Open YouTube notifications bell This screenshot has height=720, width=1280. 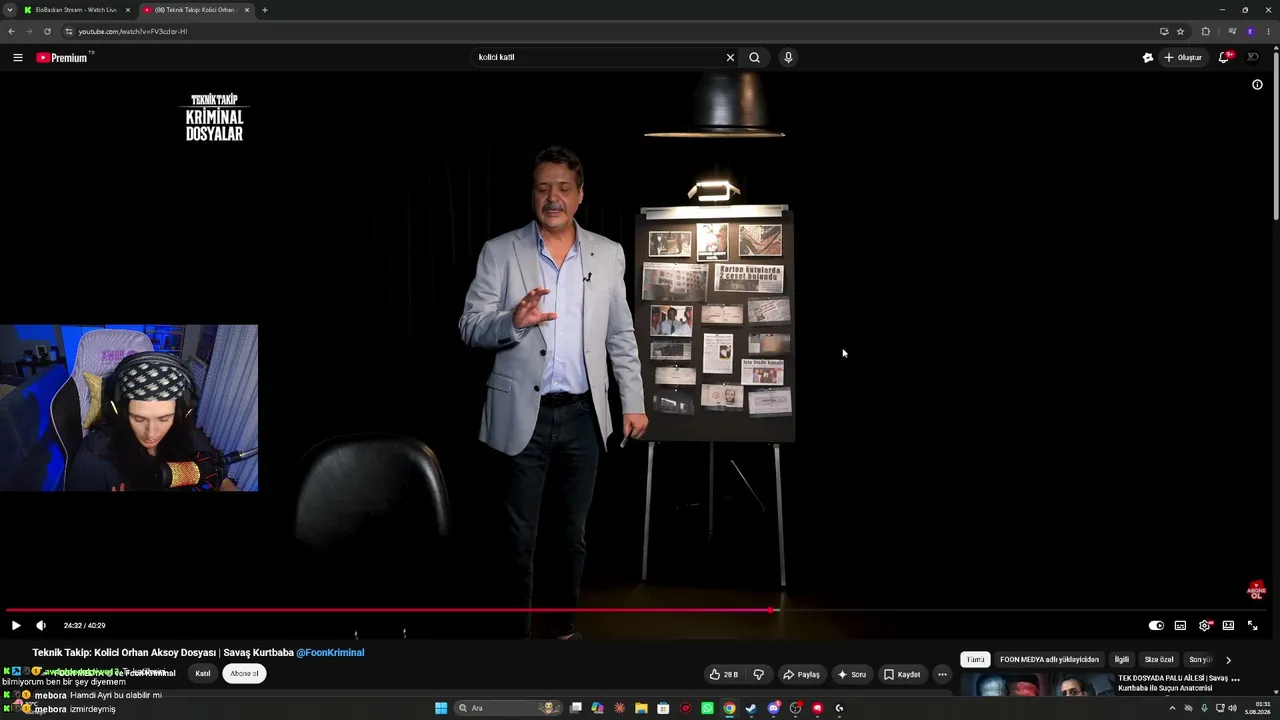(x=1224, y=57)
